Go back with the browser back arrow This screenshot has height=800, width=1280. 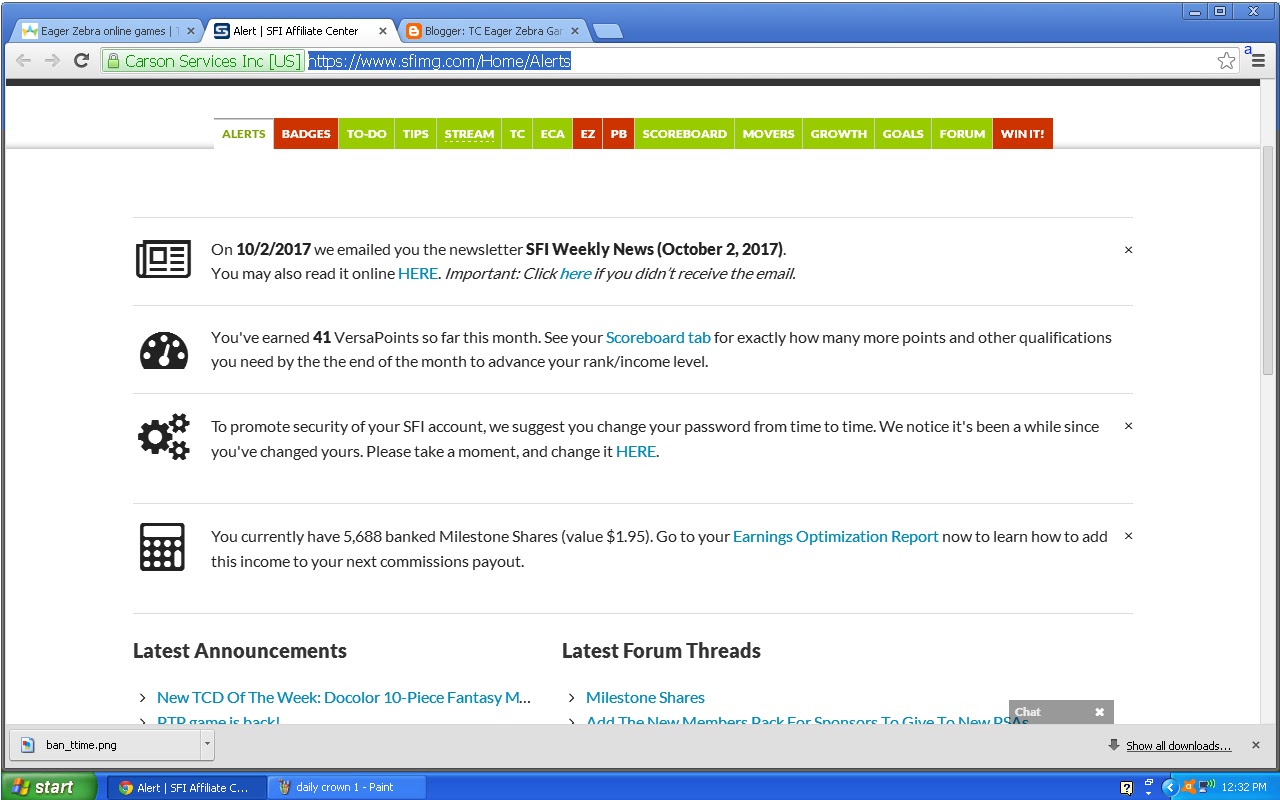click(23, 61)
